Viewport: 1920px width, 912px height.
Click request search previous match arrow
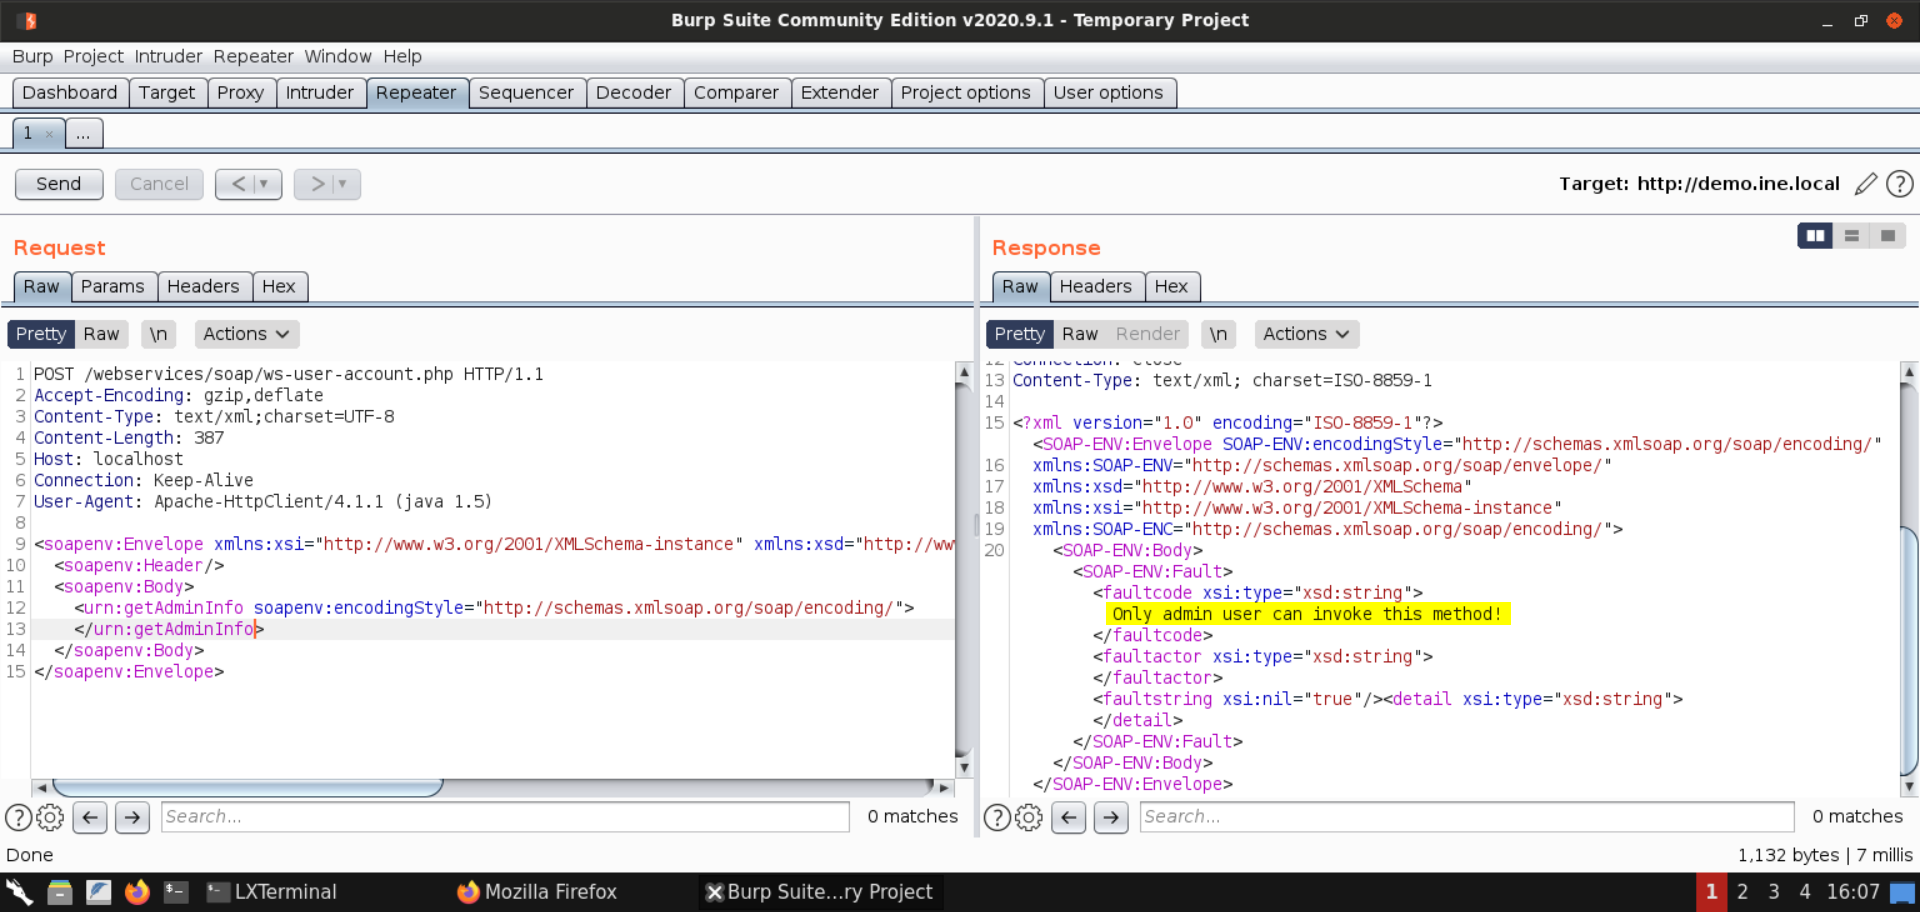point(90,817)
